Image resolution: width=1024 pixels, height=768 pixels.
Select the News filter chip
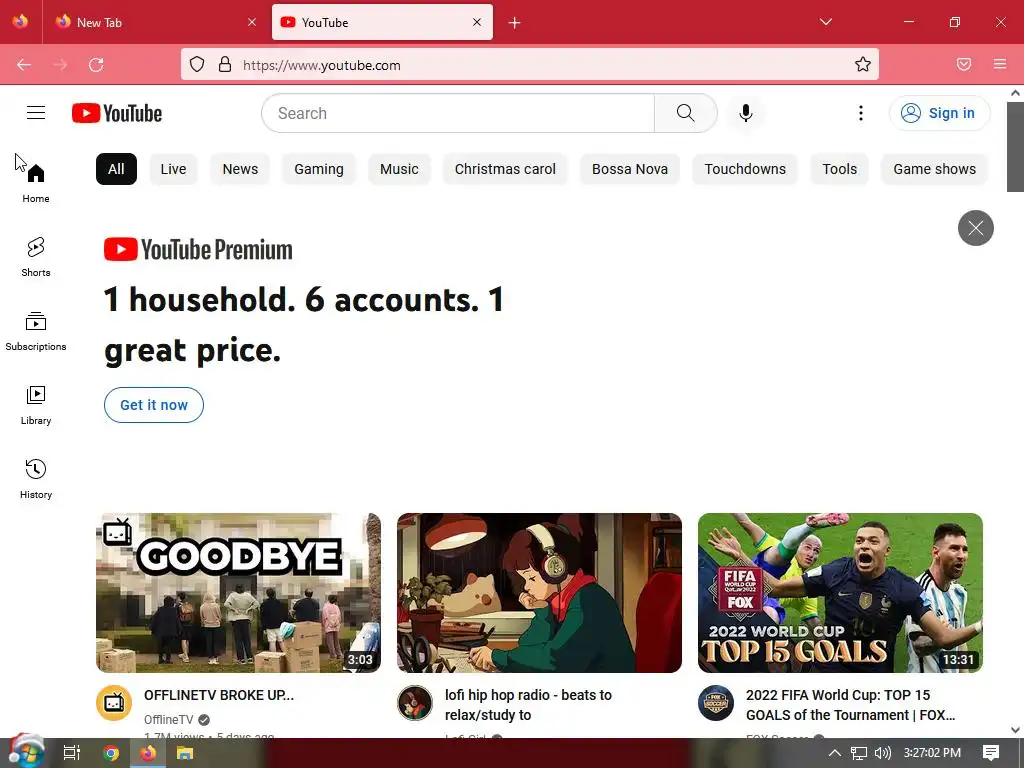[x=240, y=169]
